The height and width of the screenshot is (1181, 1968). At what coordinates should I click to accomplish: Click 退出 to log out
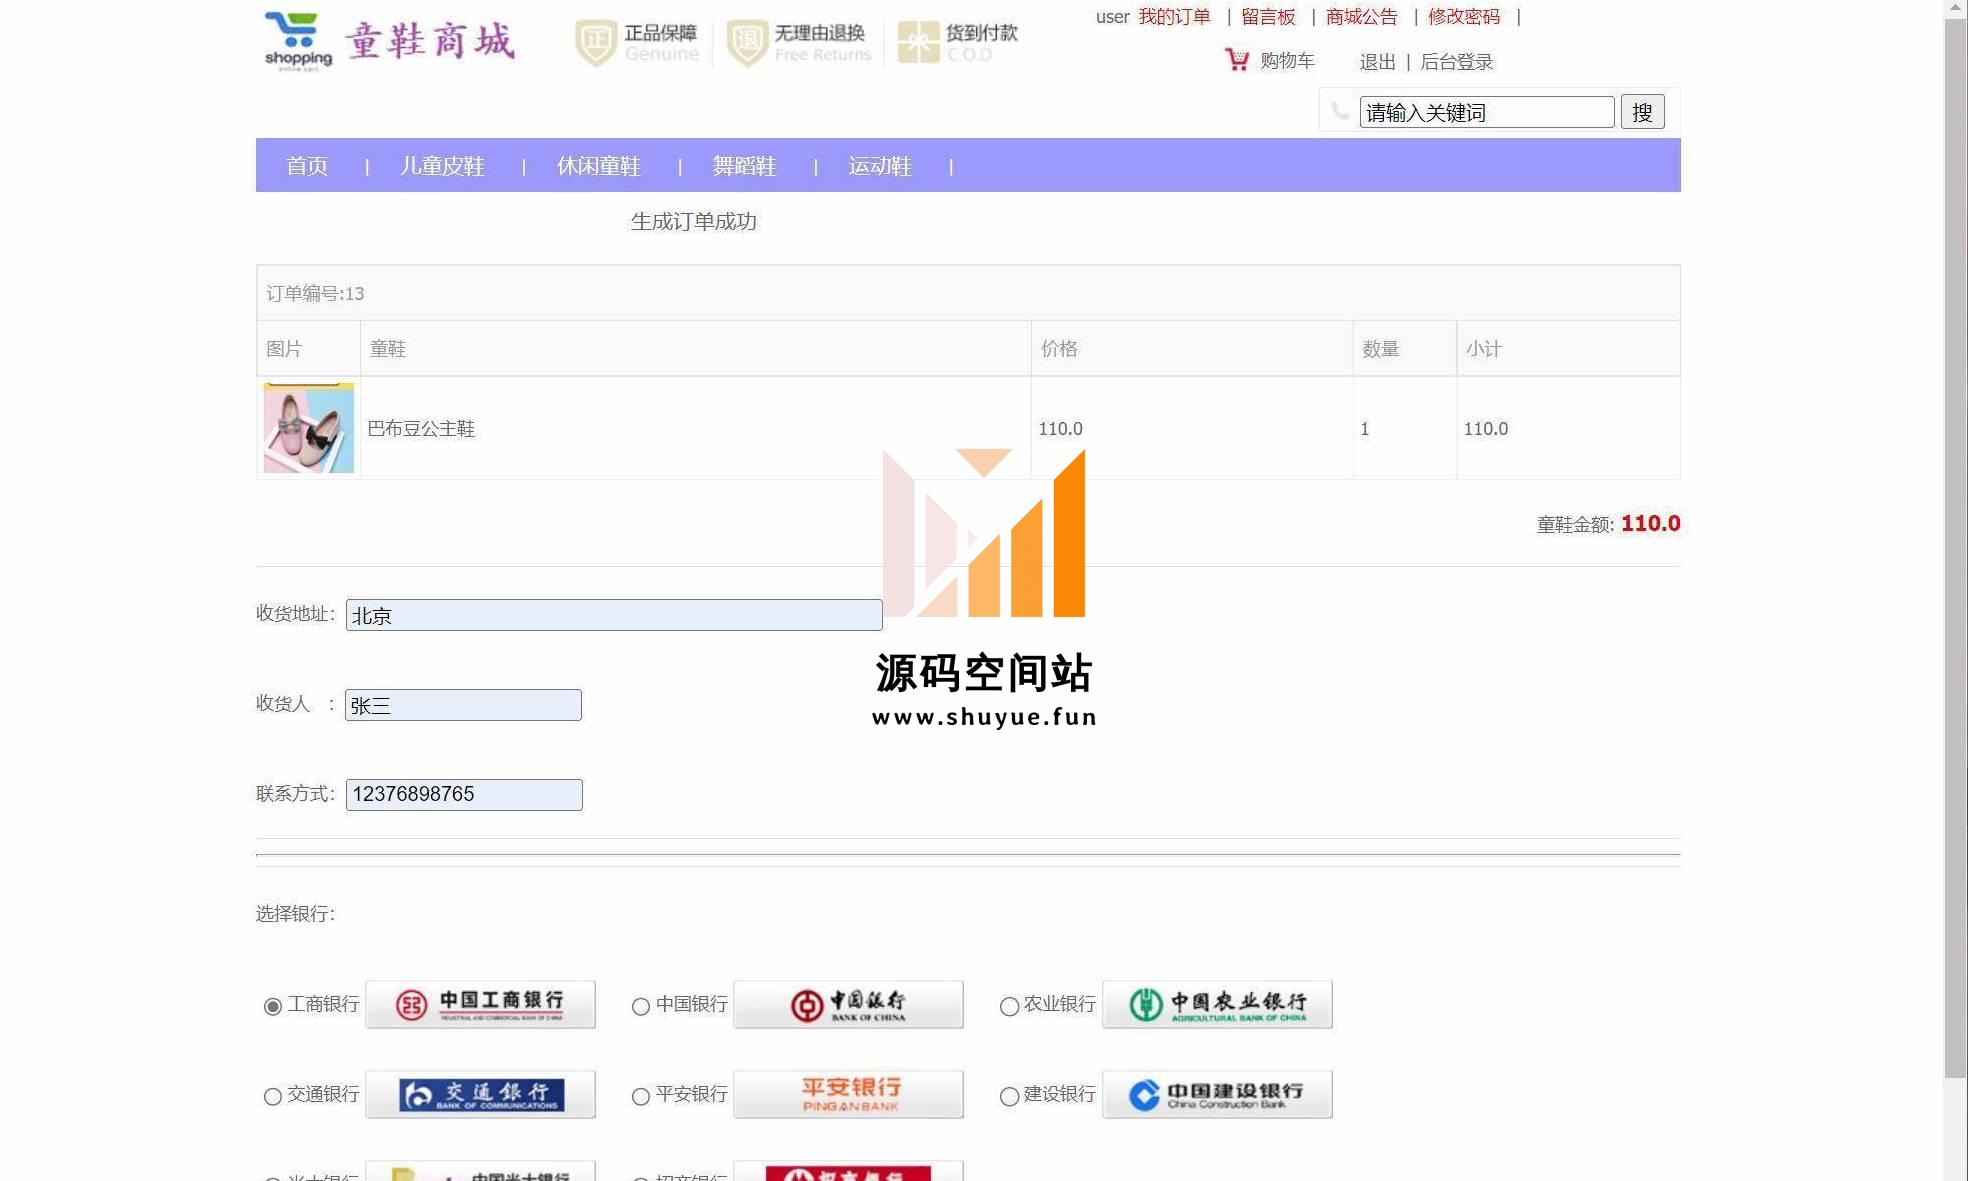(1377, 62)
